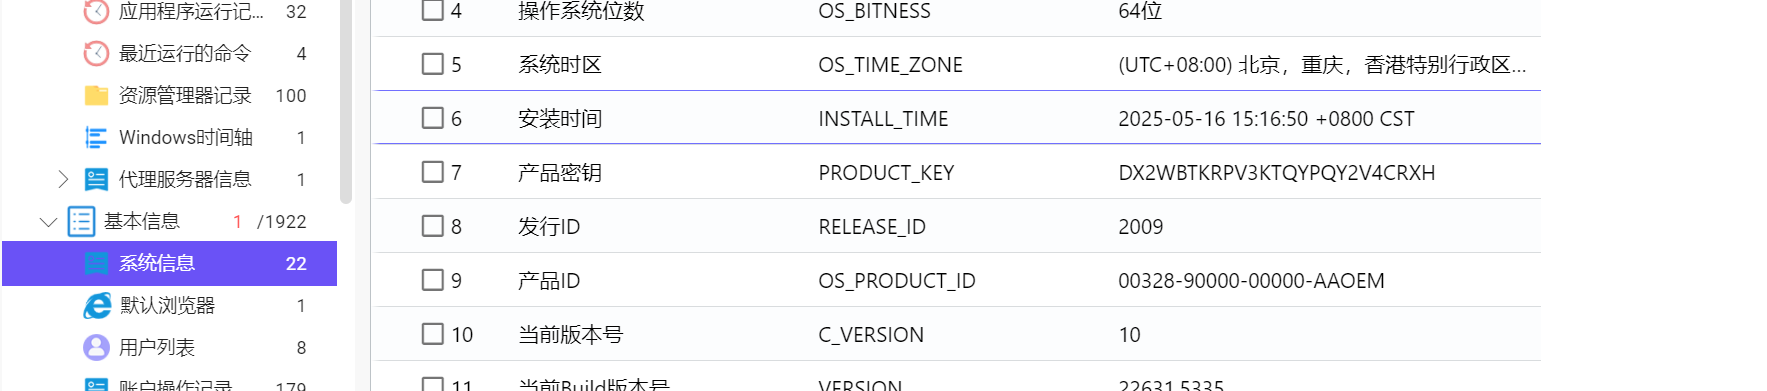Select the 资源管理器记录 folder icon

96,95
